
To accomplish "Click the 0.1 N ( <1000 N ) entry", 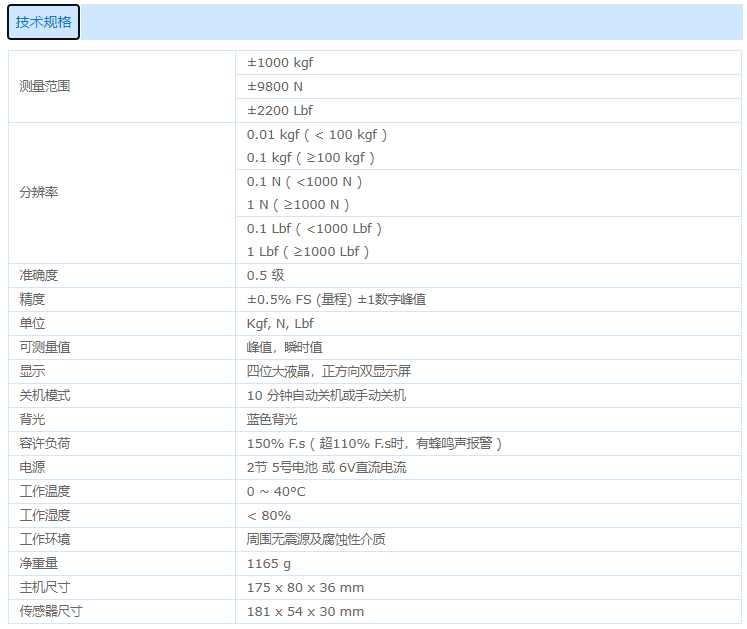I will point(304,181).
